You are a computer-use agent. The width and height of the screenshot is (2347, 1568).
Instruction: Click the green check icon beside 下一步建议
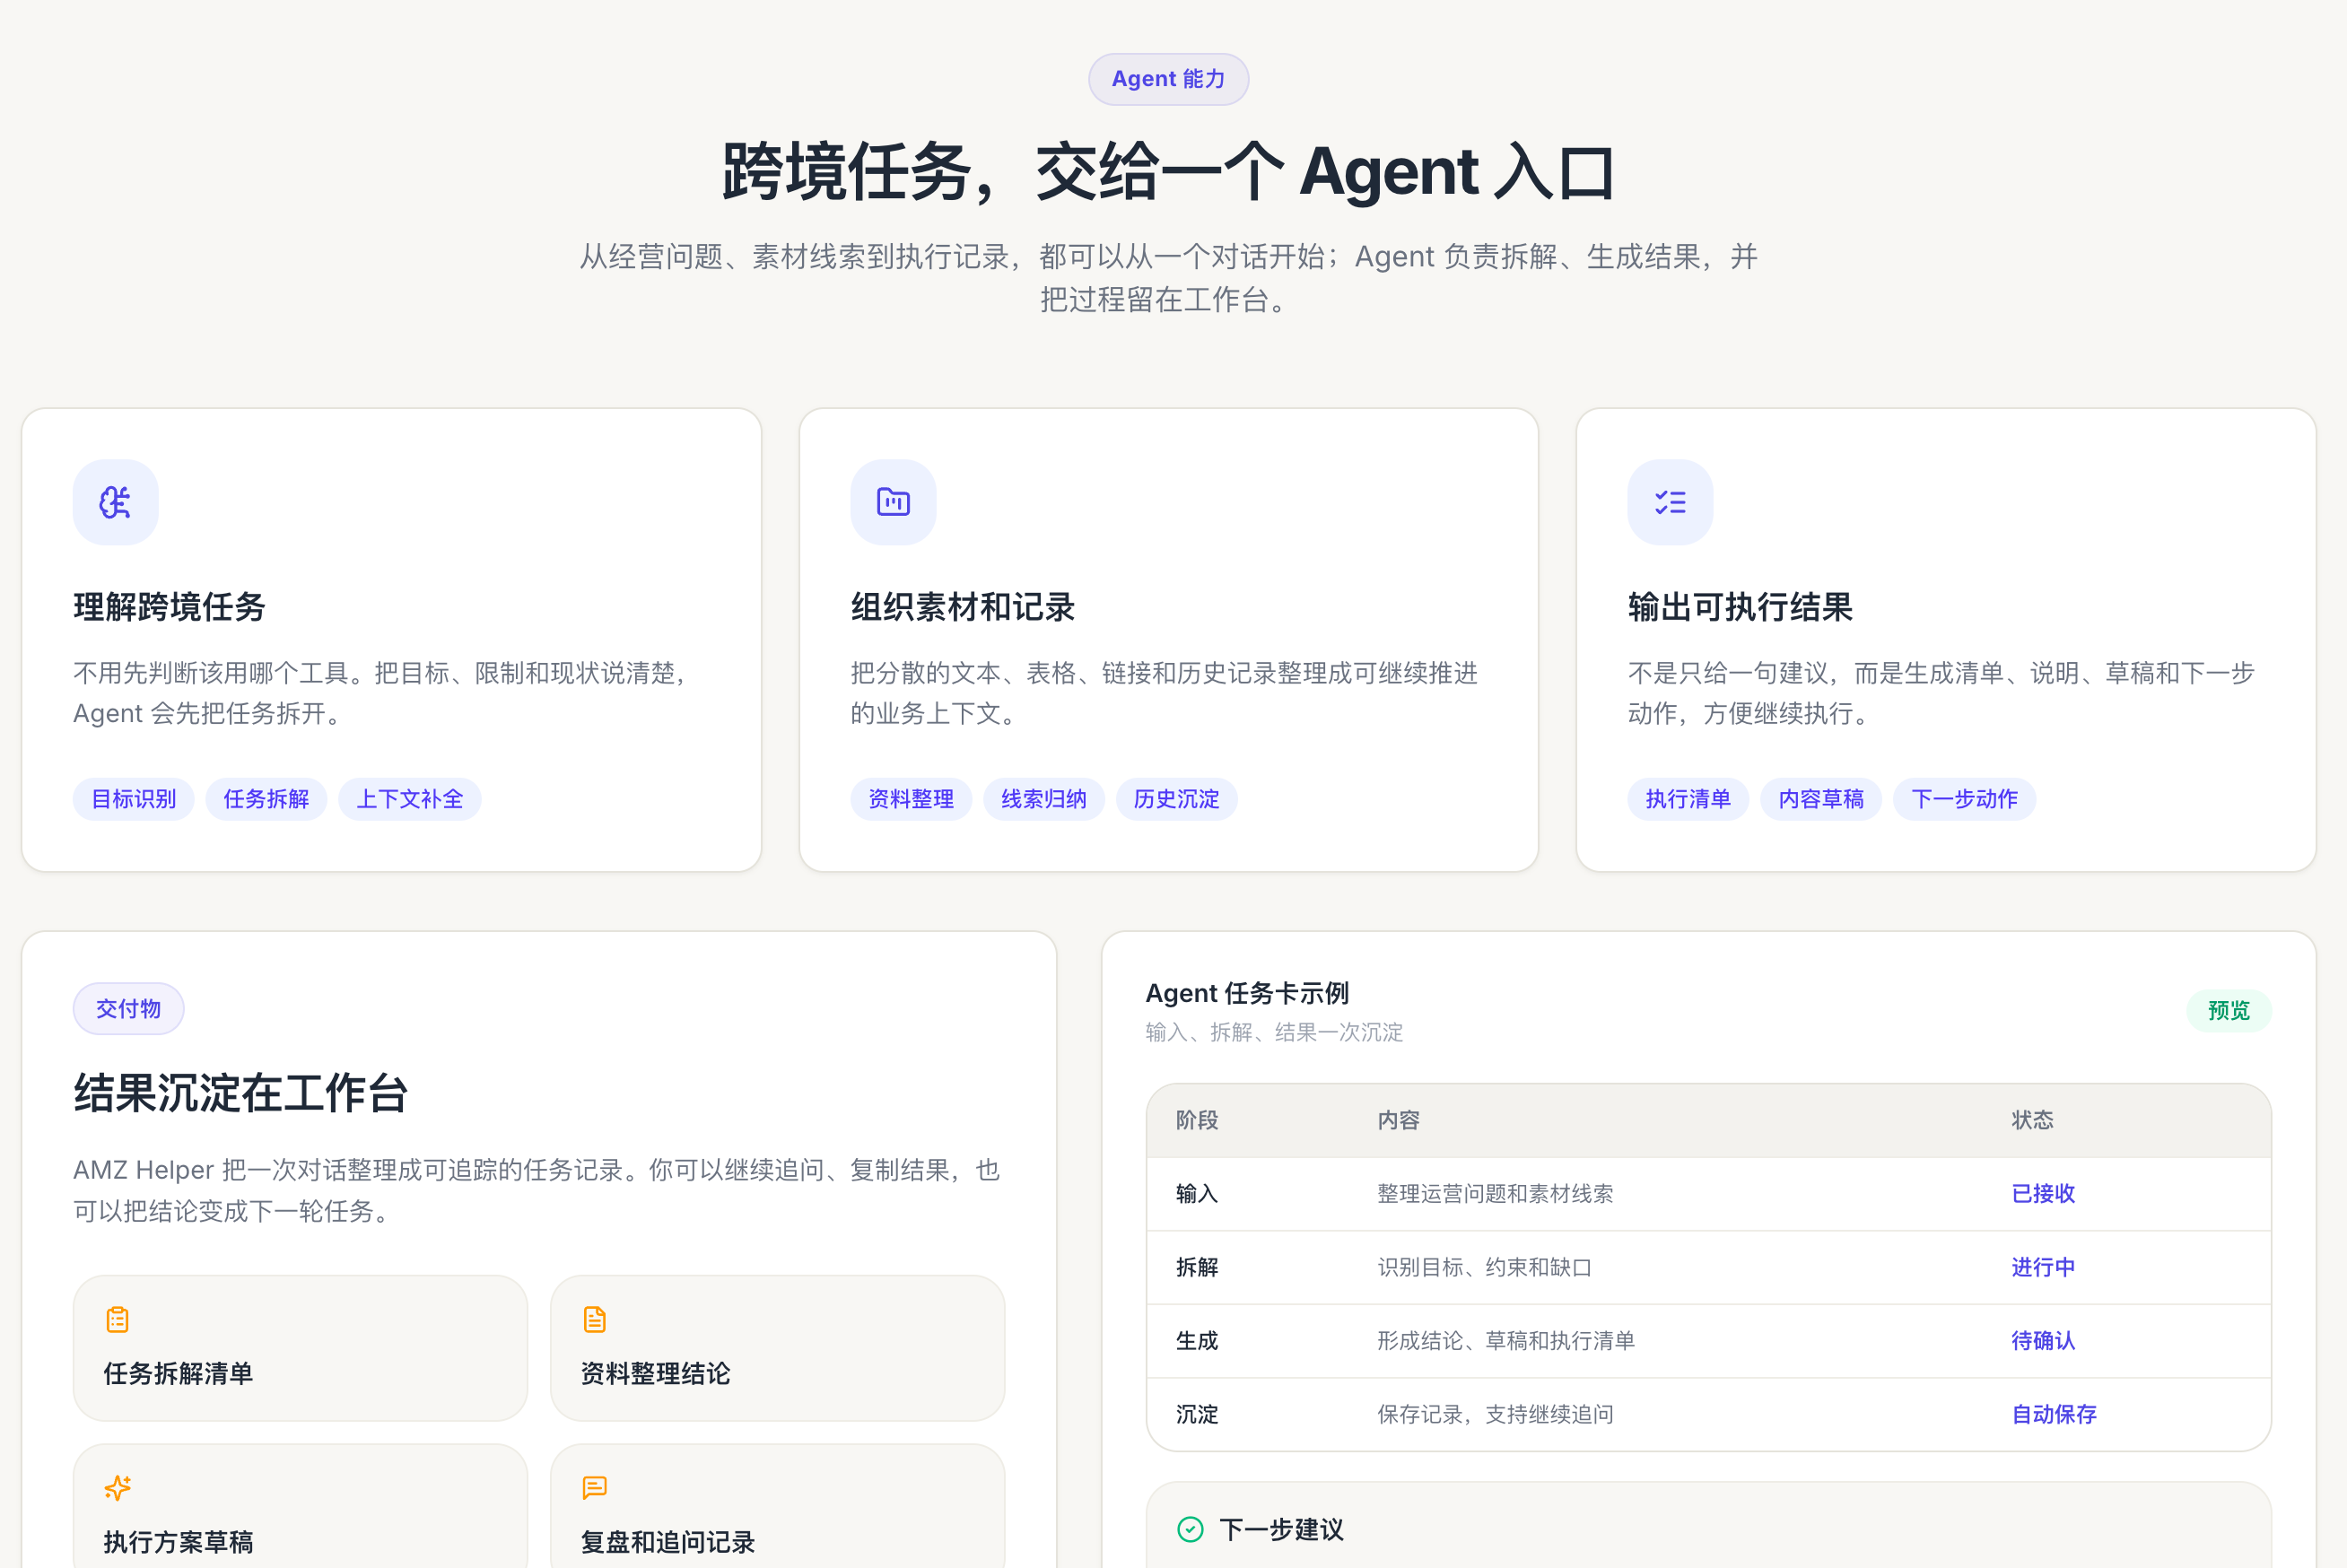point(1190,1529)
